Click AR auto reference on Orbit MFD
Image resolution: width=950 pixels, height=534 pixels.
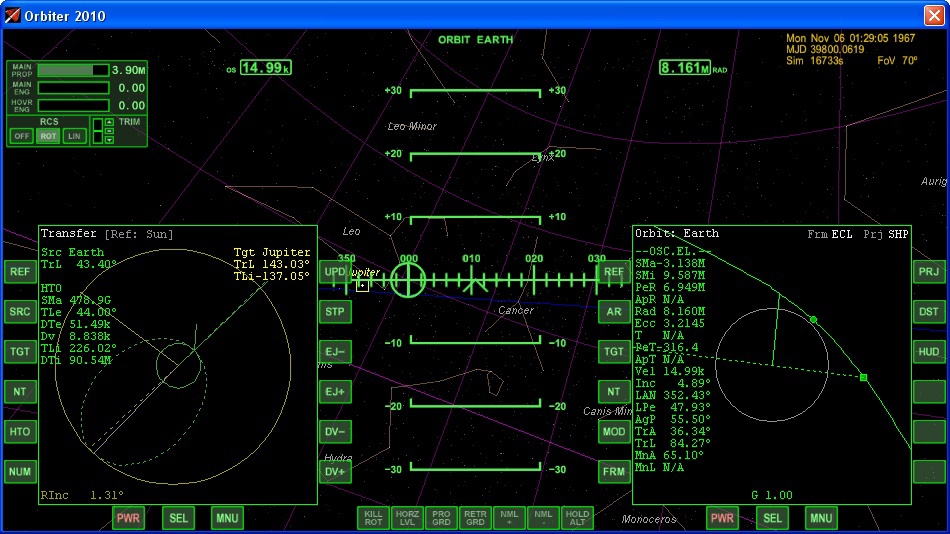tap(614, 312)
